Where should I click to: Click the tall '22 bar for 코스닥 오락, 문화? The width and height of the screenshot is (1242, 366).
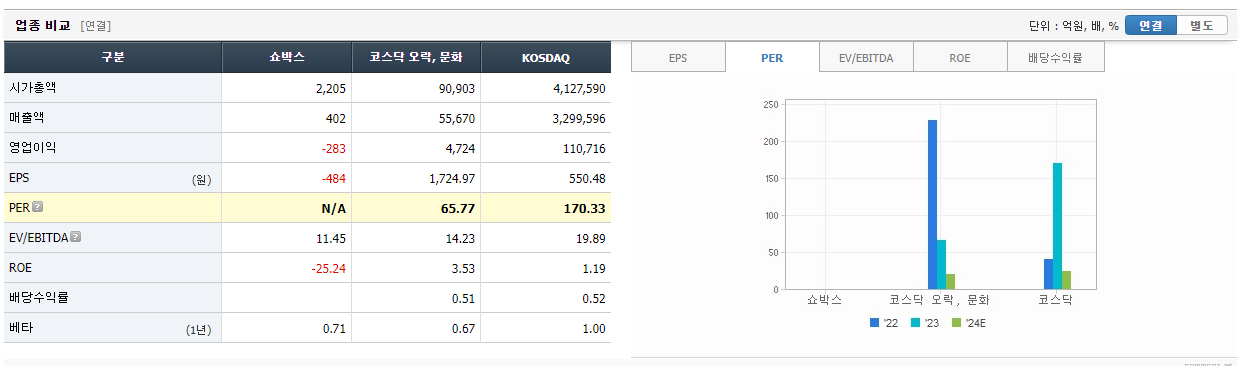[932, 204]
